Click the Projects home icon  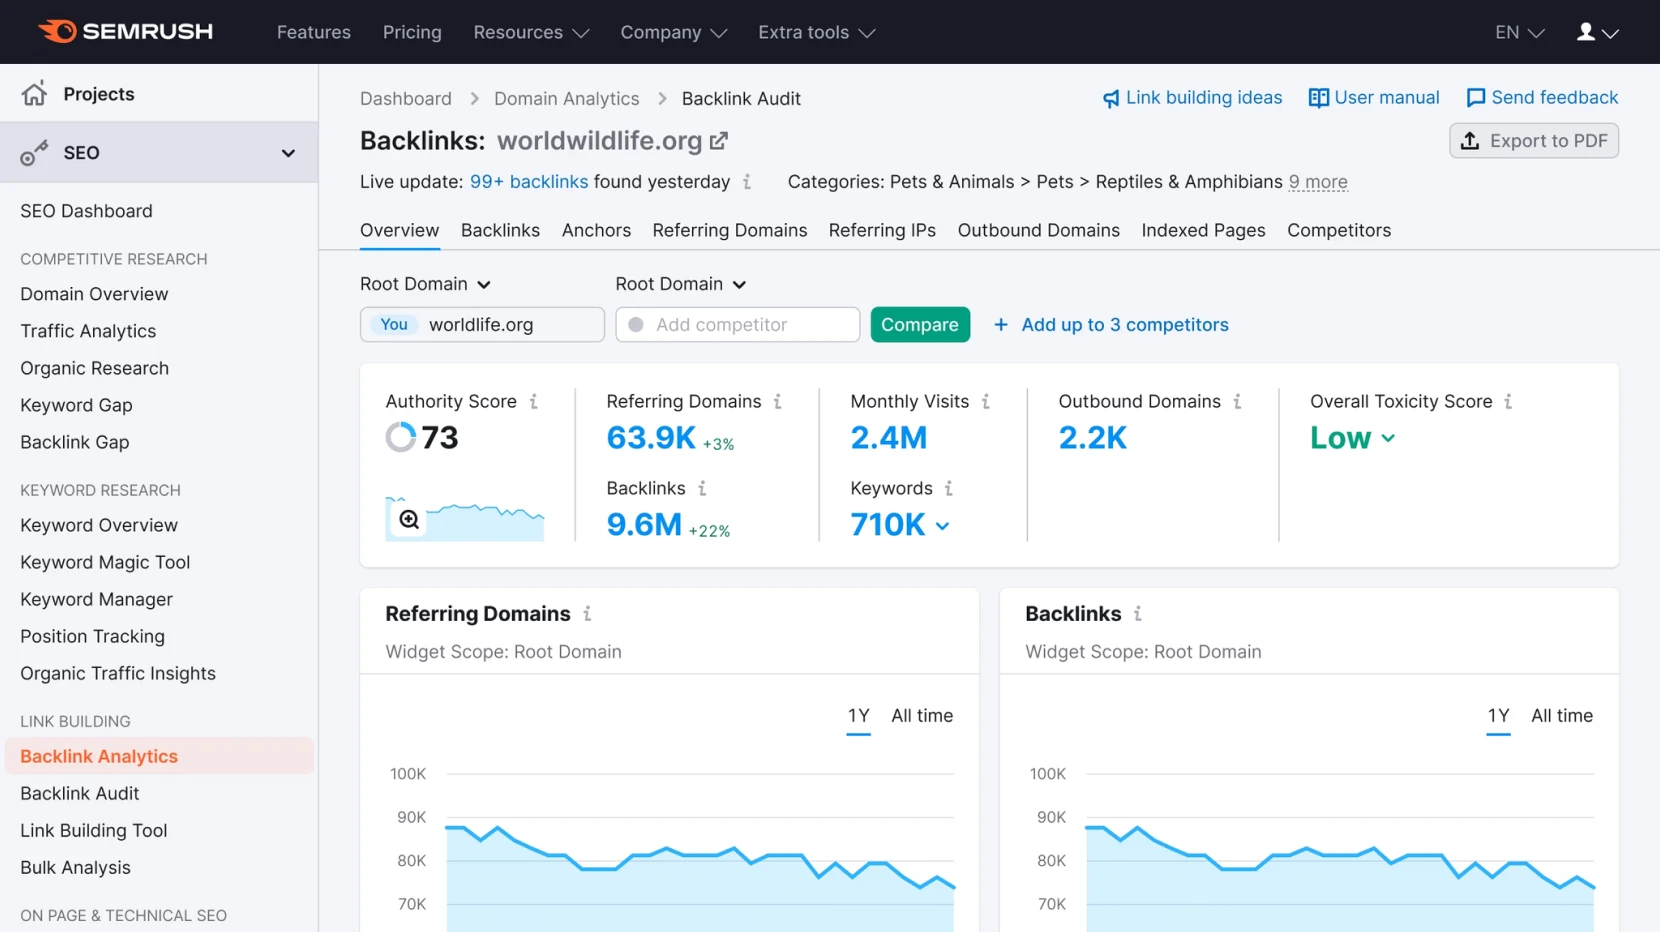(35, 93)
